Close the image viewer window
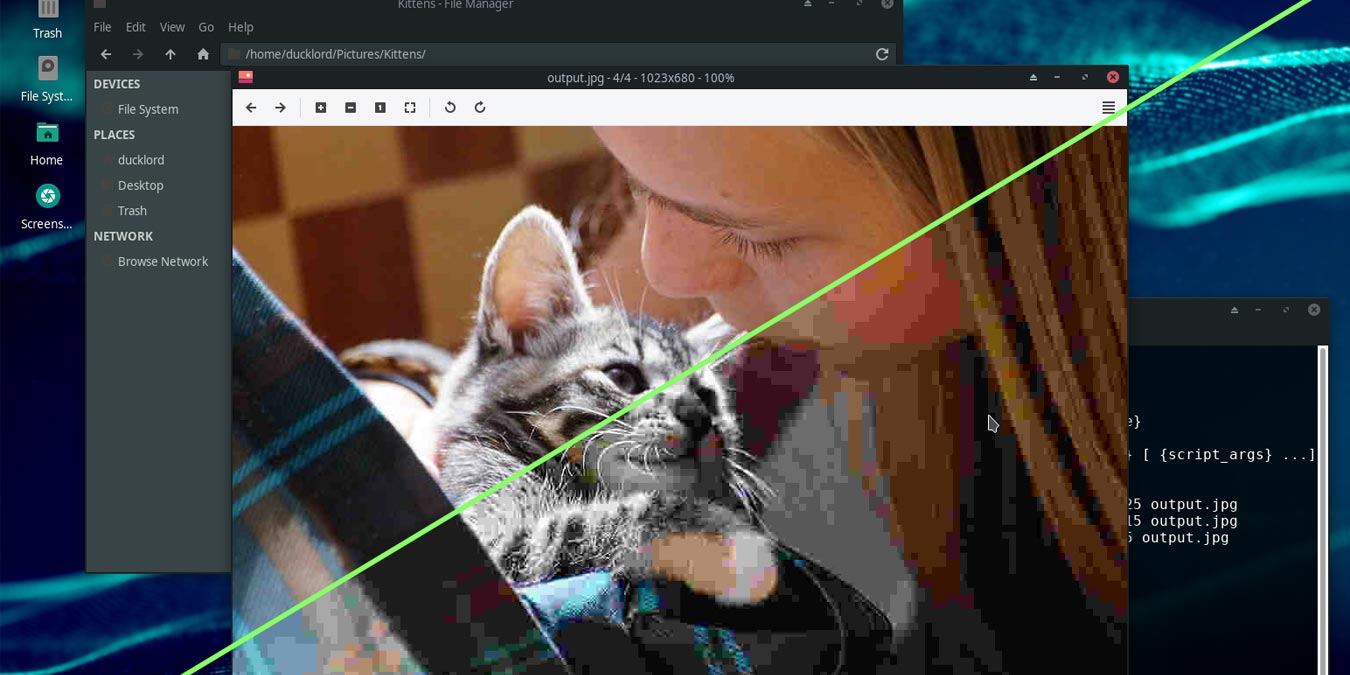This screenshot has height=675, width=1350. point(1113,77)
